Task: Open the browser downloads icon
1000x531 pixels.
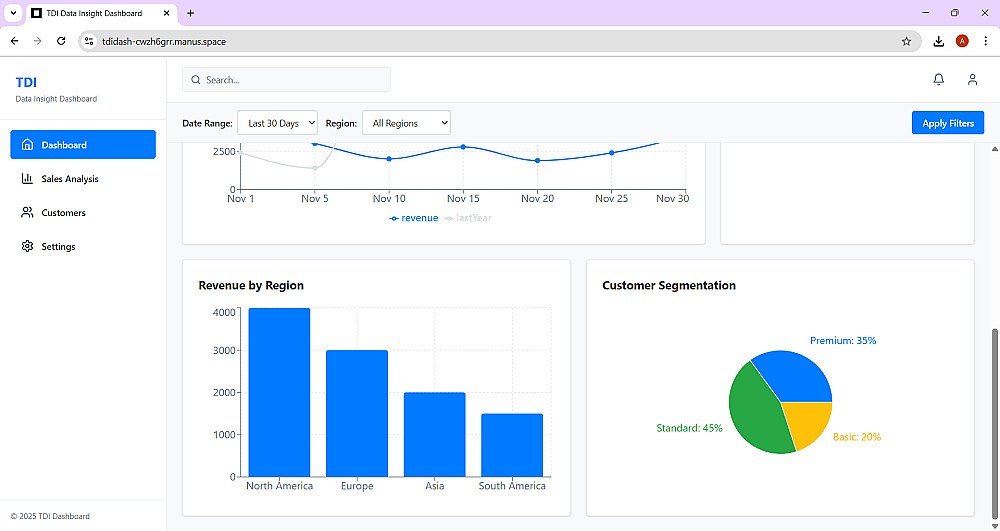Action: tap(938, 41)
